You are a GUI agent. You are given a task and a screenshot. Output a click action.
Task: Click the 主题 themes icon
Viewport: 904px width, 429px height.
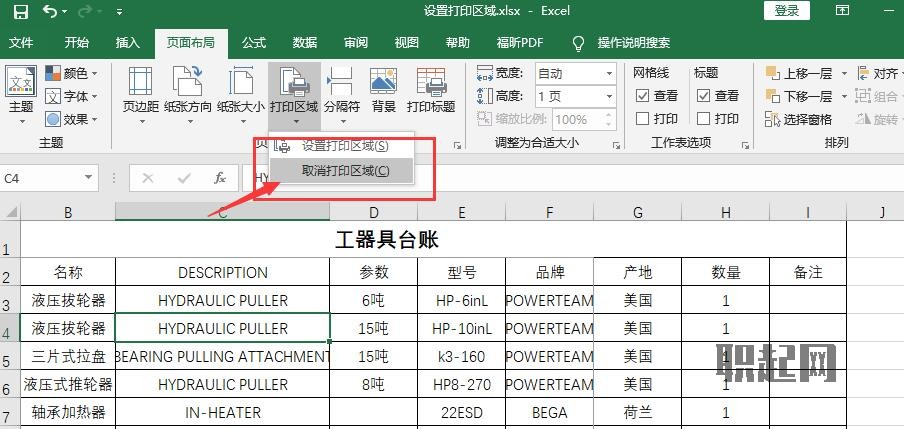[x=21, y=82]
